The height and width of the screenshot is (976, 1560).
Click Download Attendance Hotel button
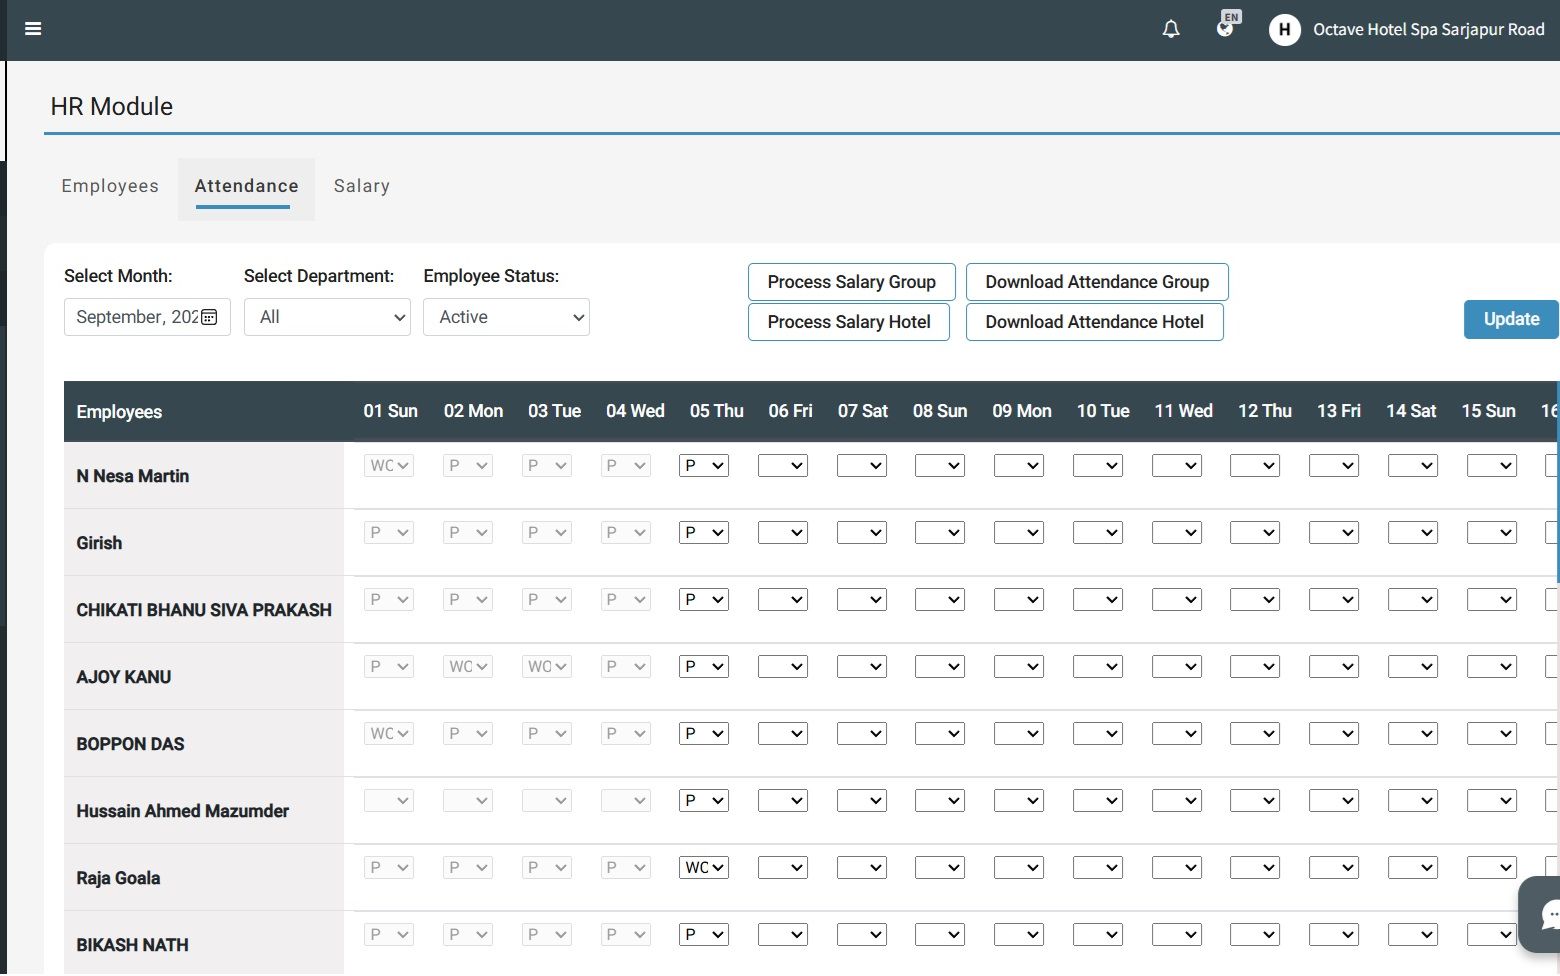tap(1094, 322)
